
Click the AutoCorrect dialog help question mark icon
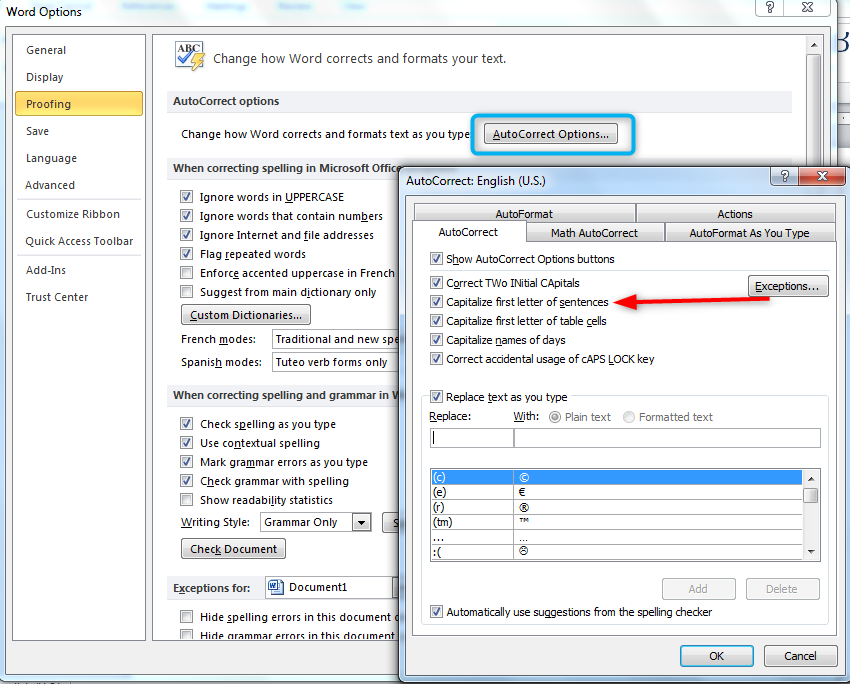click(x=784, y=176)
